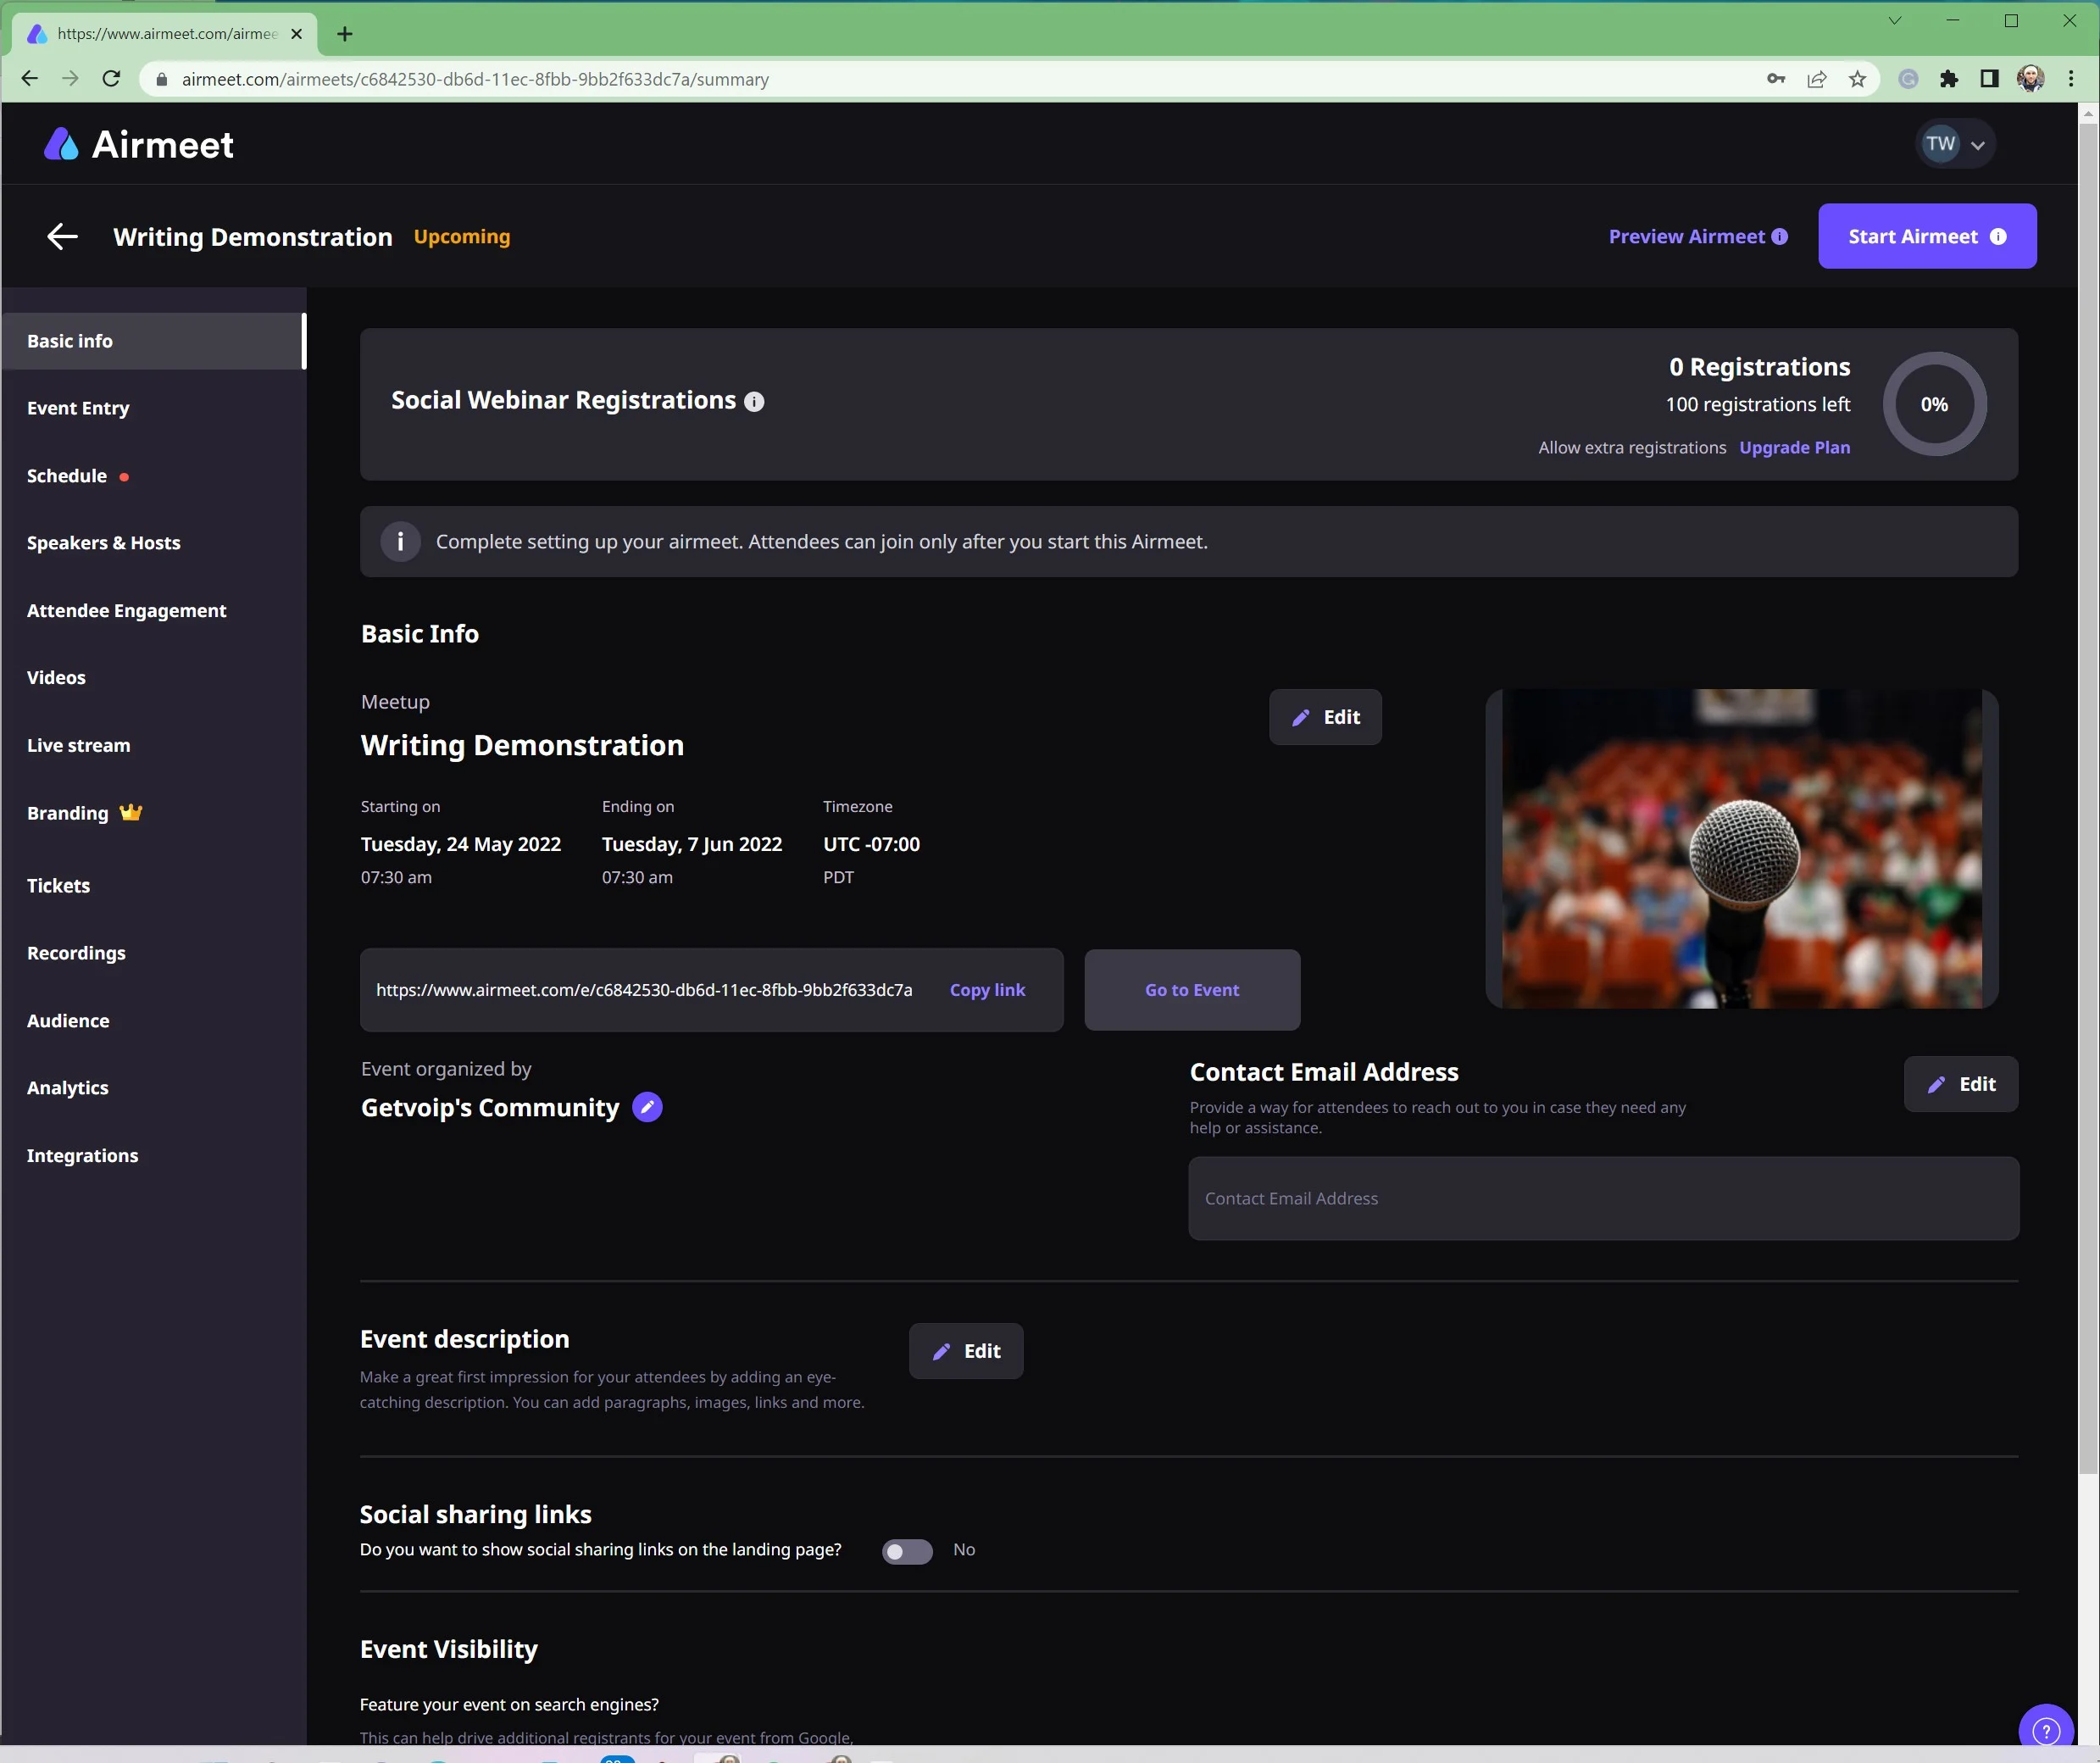Click the back arrow navigation icon
Image resolution: width=2100 pixels, height=1763 pixels.
(64, 236)
